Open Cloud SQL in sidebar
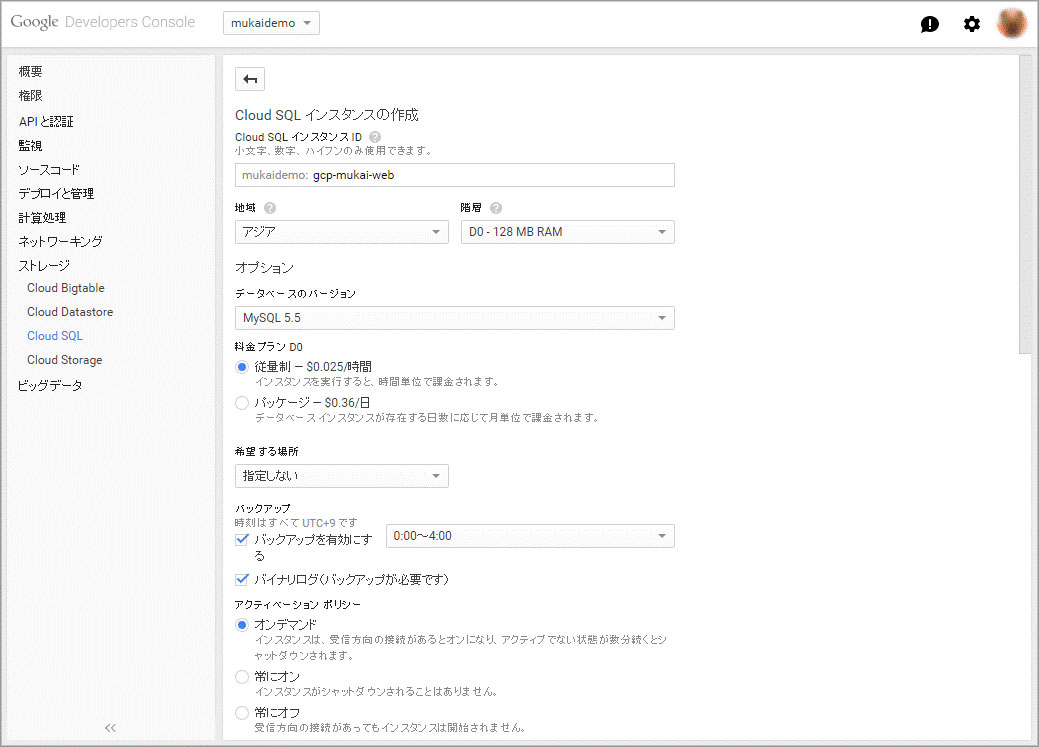This screenshot has width=1039, height=747. (55, 335)
